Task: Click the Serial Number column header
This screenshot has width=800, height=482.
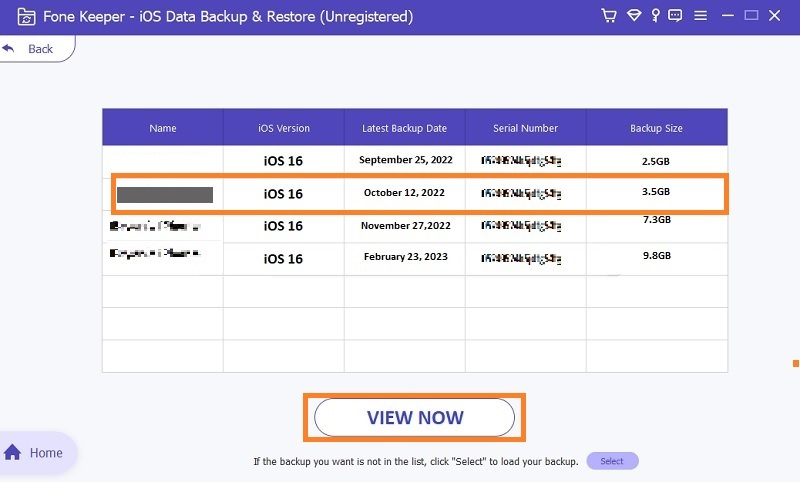Action: click(525, 128)
